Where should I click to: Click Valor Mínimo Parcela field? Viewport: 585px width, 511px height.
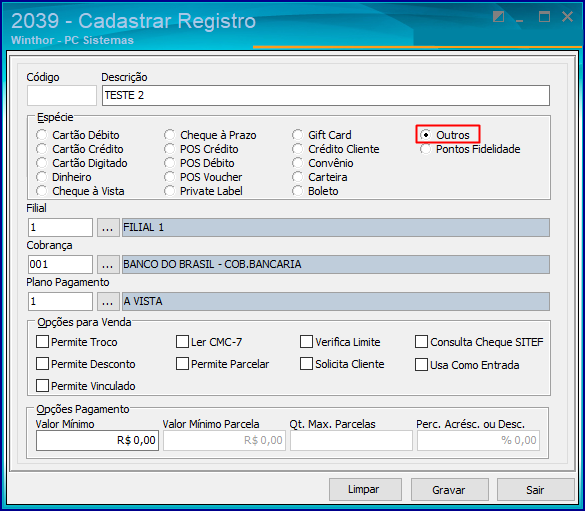(224, 441)
